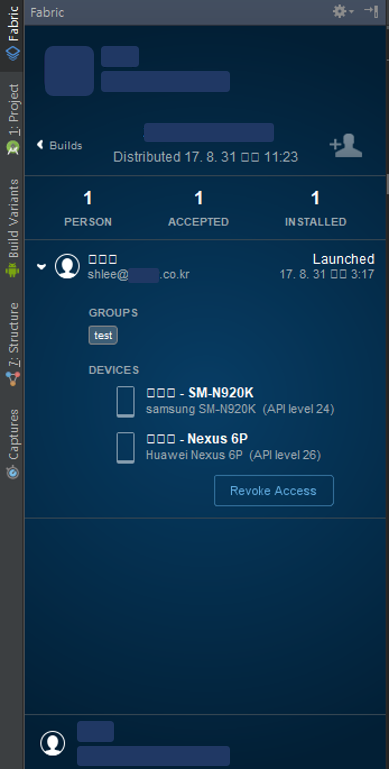Click the Android robot icon on Build Variants tab
This screenshot has width=389, height=769.
12,271
